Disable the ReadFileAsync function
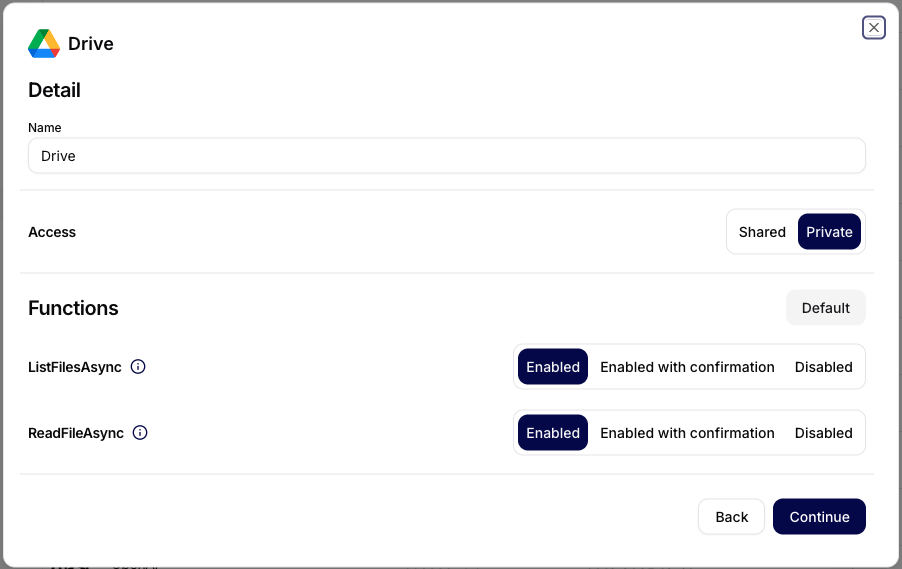The image size is (902, 569). tap(823, 433)
